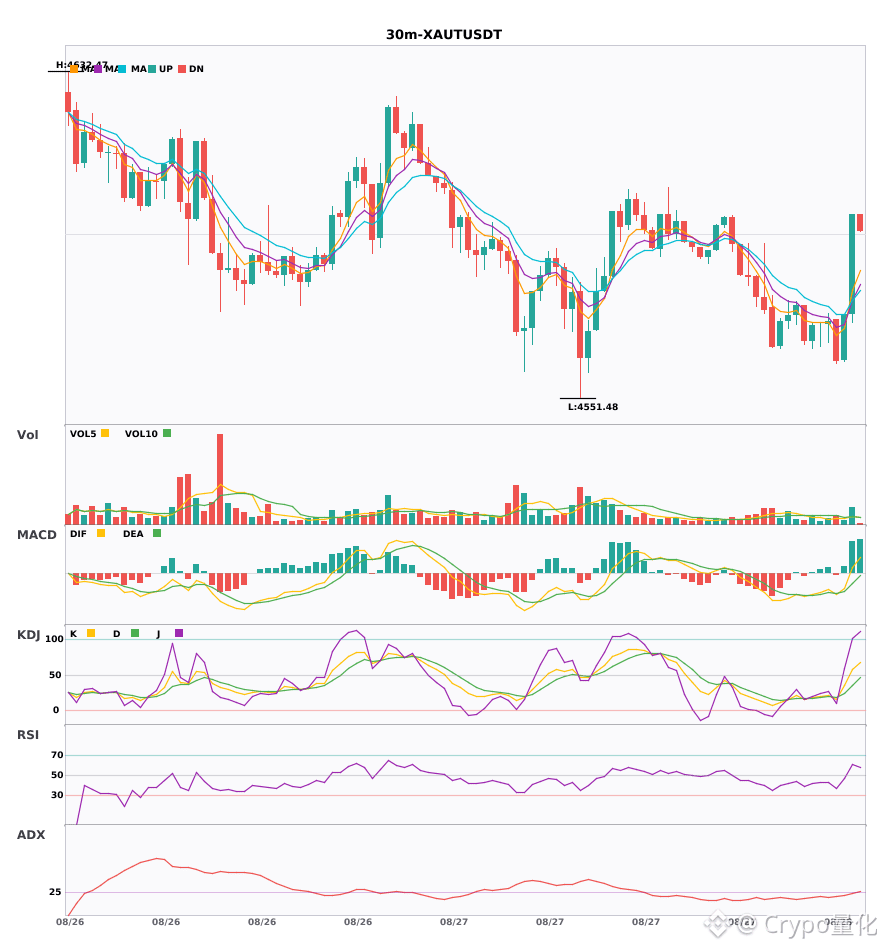
Task: Select the red DN legend swatch
Action: tap(182, 69)
